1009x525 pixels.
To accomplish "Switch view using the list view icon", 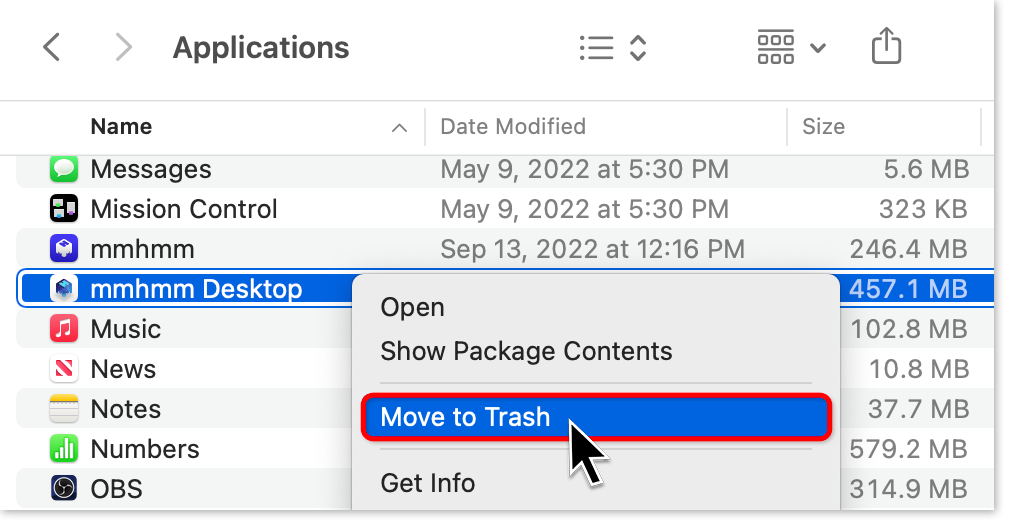I will (596, 48).
